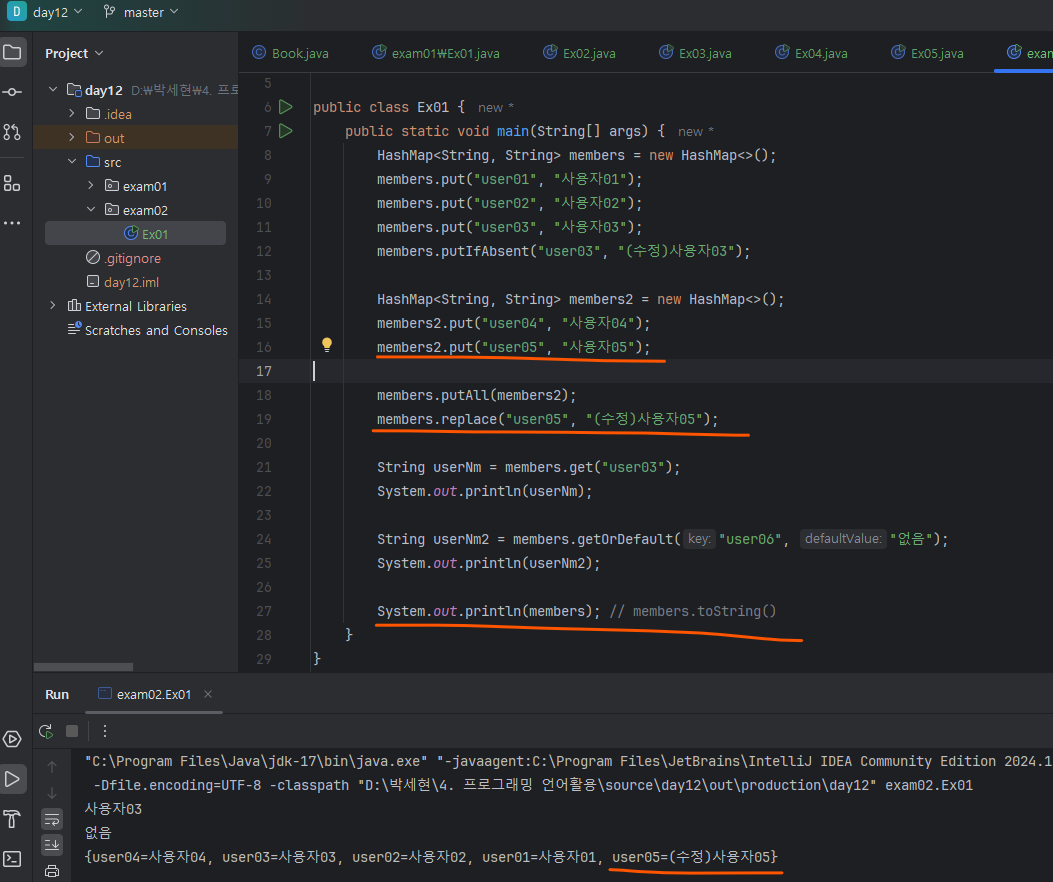Switch to the Book.java tab

tap(290, 53)
